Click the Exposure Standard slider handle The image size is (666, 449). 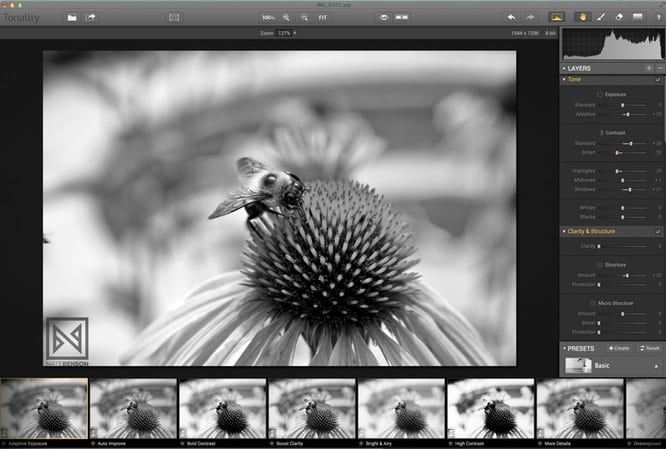pos(623,105)
